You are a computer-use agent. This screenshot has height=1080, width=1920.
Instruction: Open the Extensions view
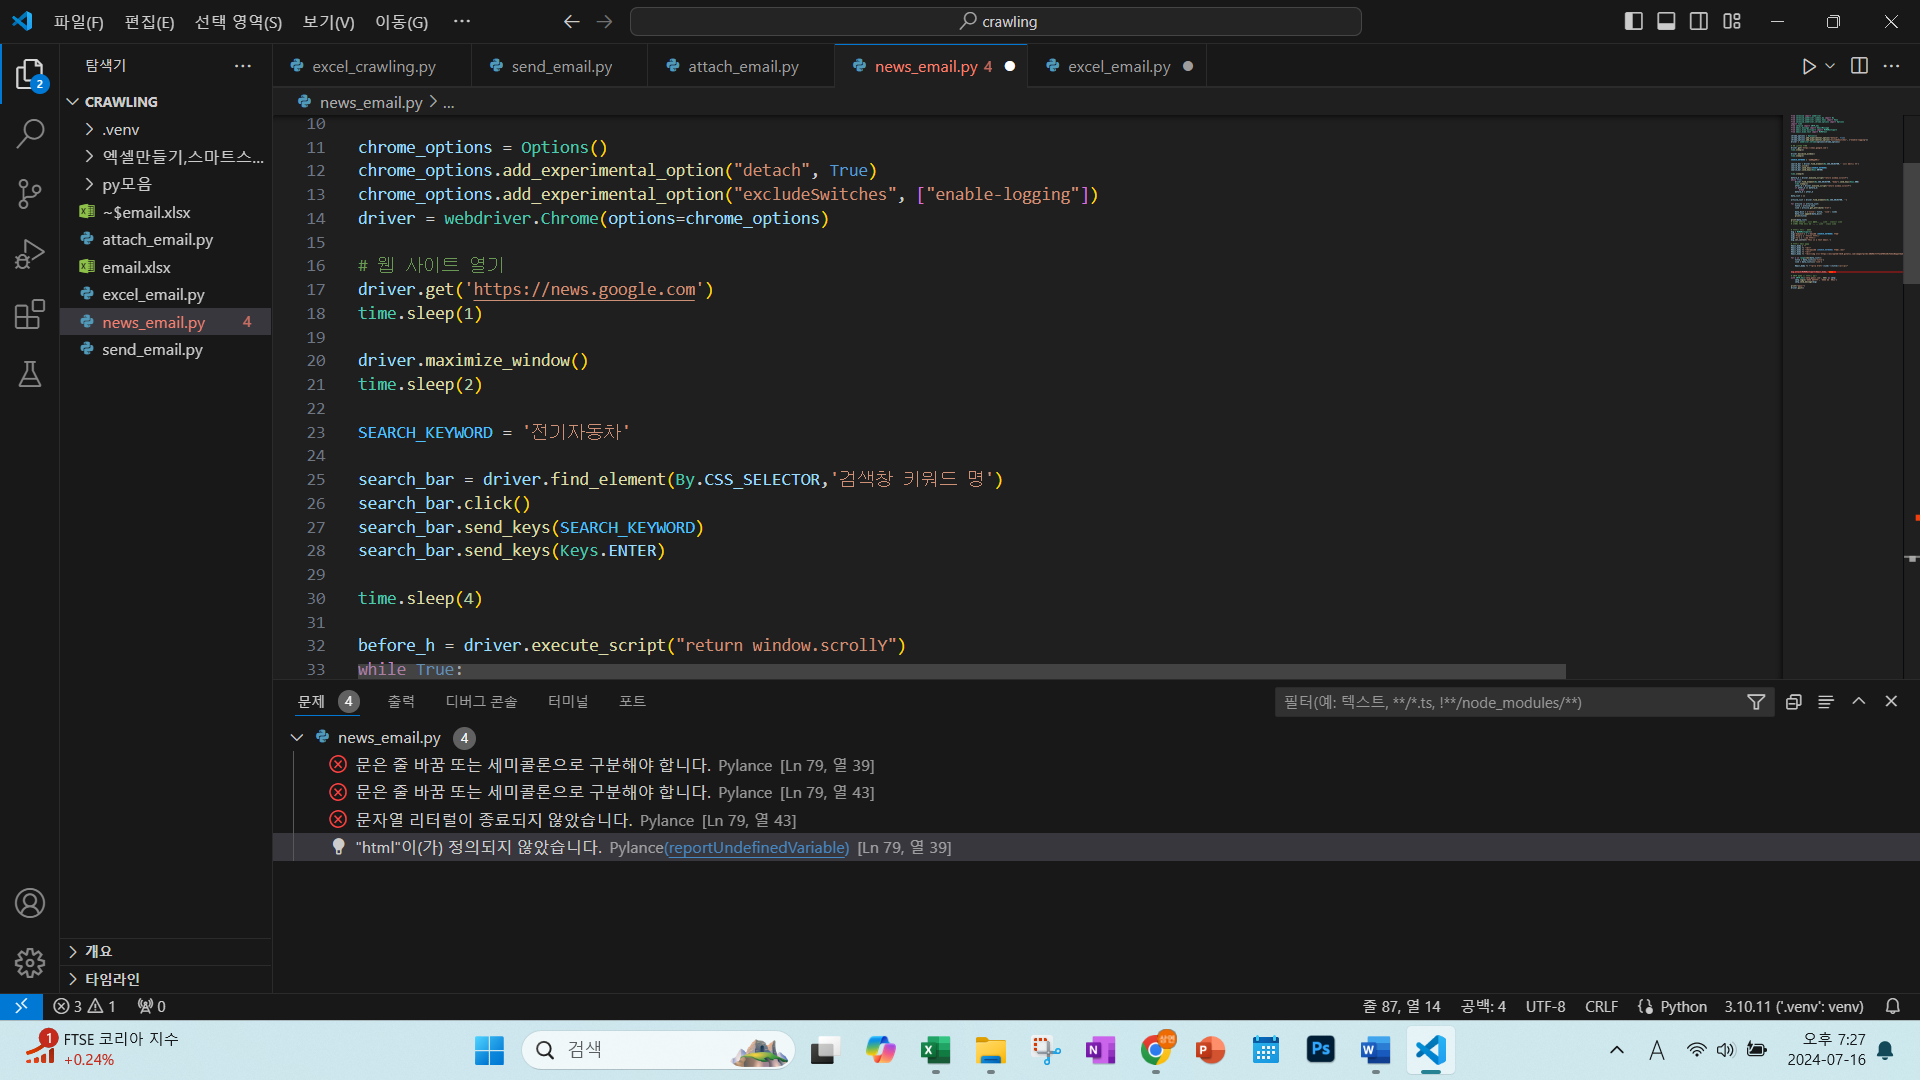[30, 314]
